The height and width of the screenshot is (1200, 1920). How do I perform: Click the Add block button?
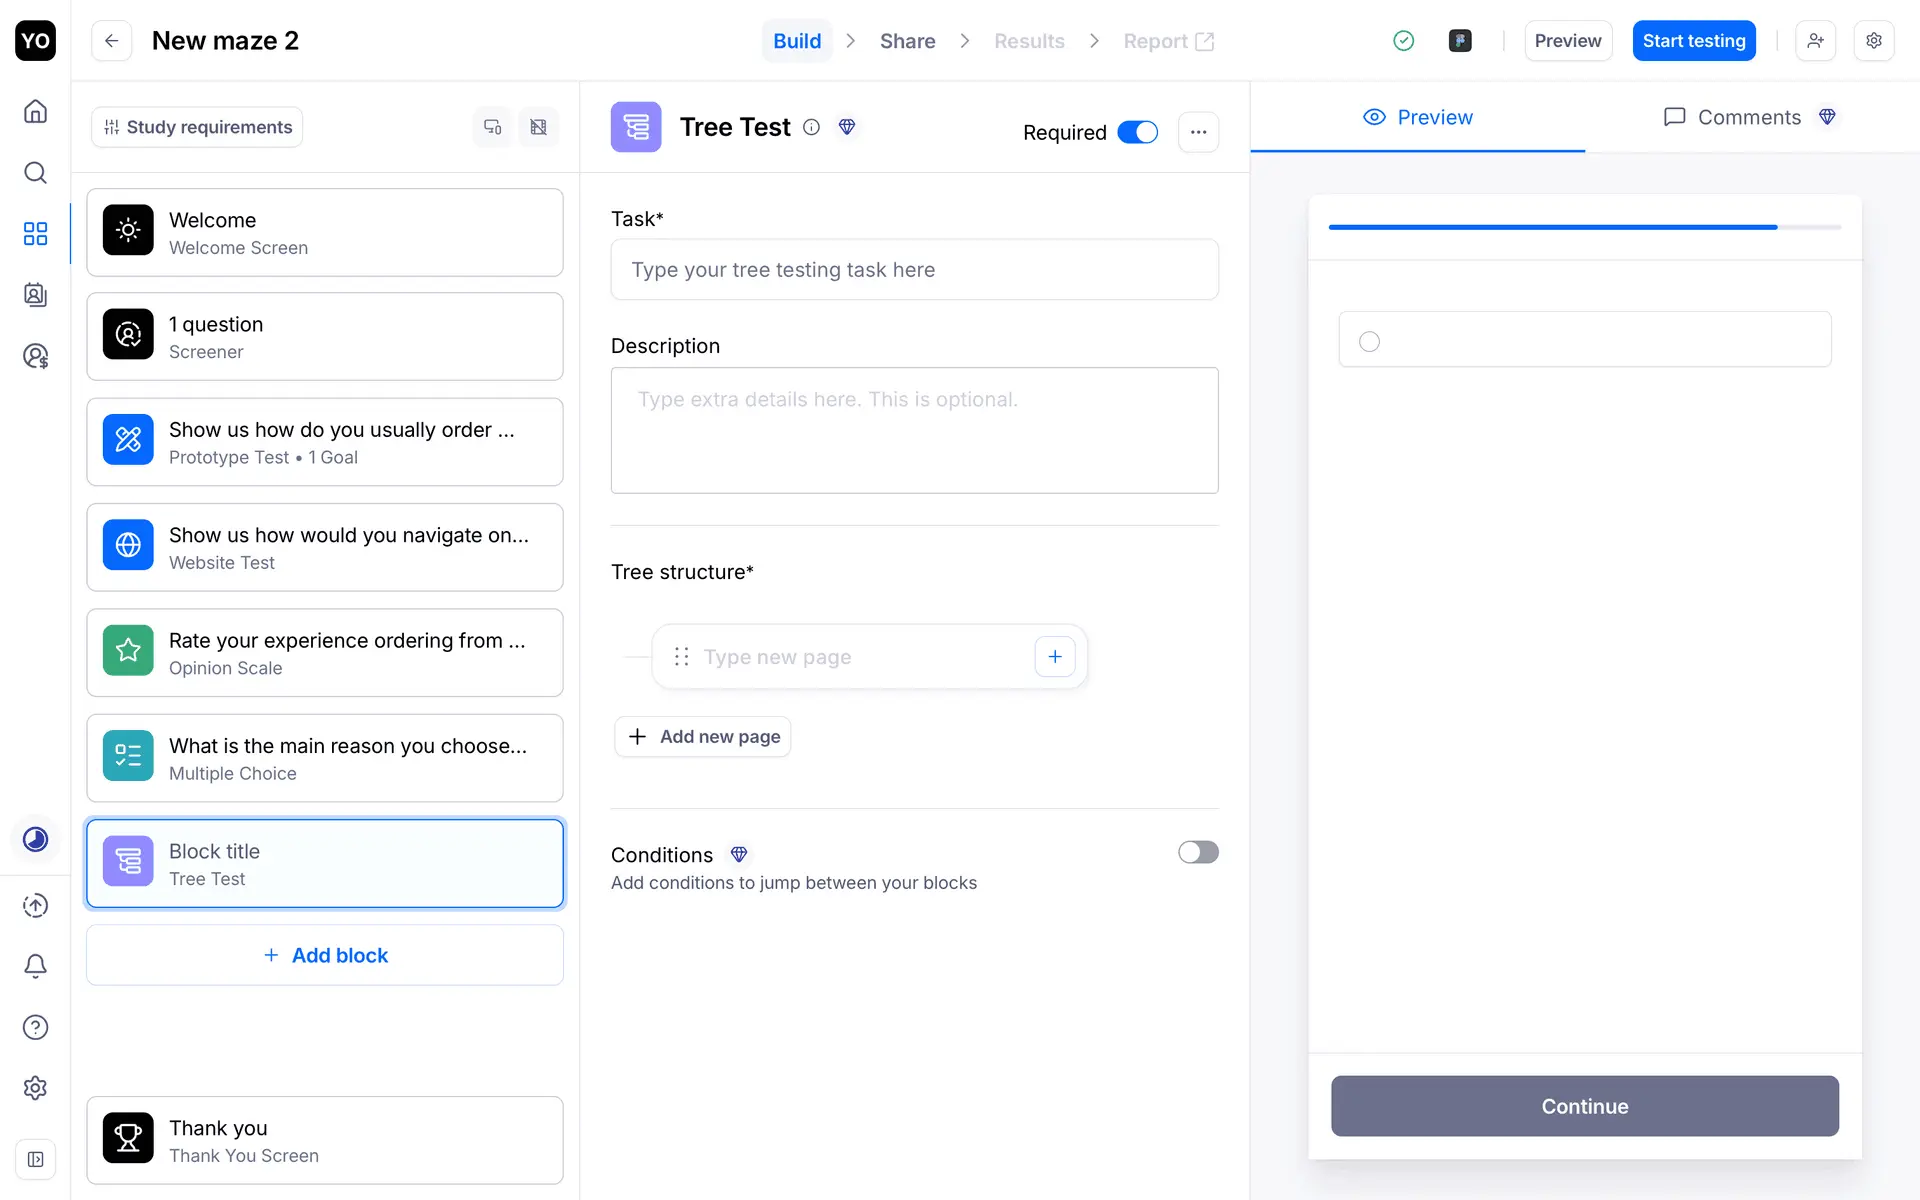coord(325,955)
